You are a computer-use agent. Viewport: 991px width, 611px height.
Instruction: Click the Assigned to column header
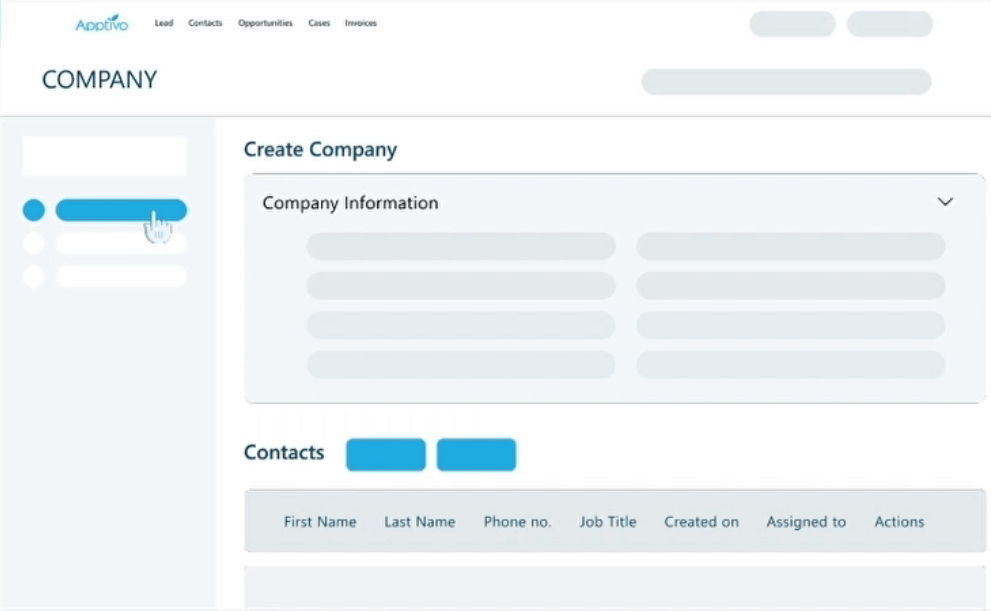coord(806,521)
